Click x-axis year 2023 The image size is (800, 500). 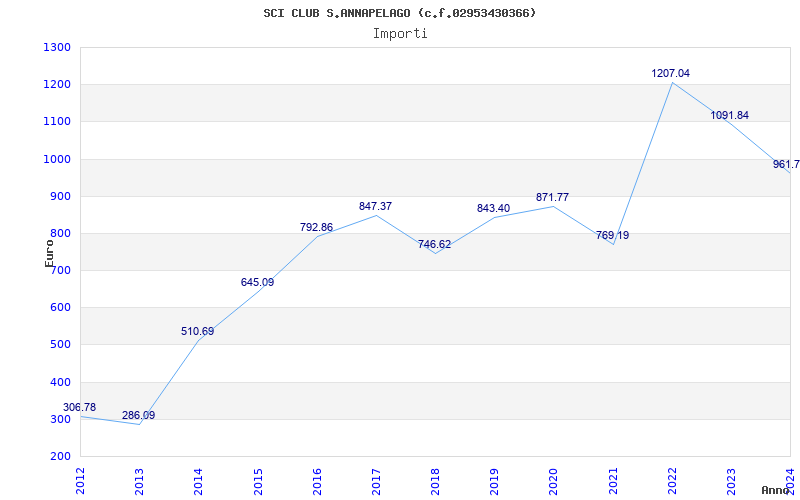tap(731, 481)
